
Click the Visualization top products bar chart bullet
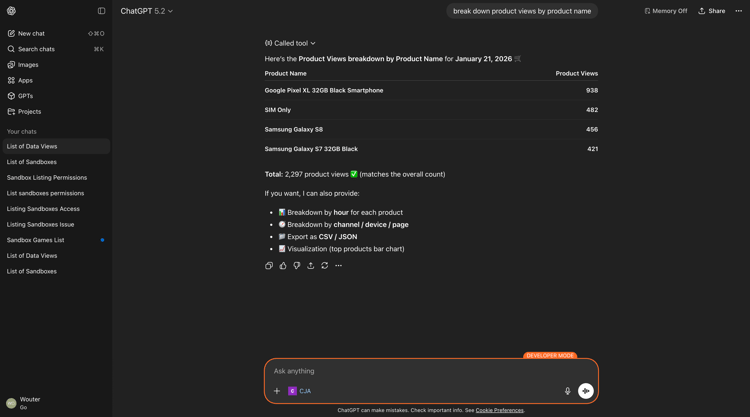coord(342,249)
